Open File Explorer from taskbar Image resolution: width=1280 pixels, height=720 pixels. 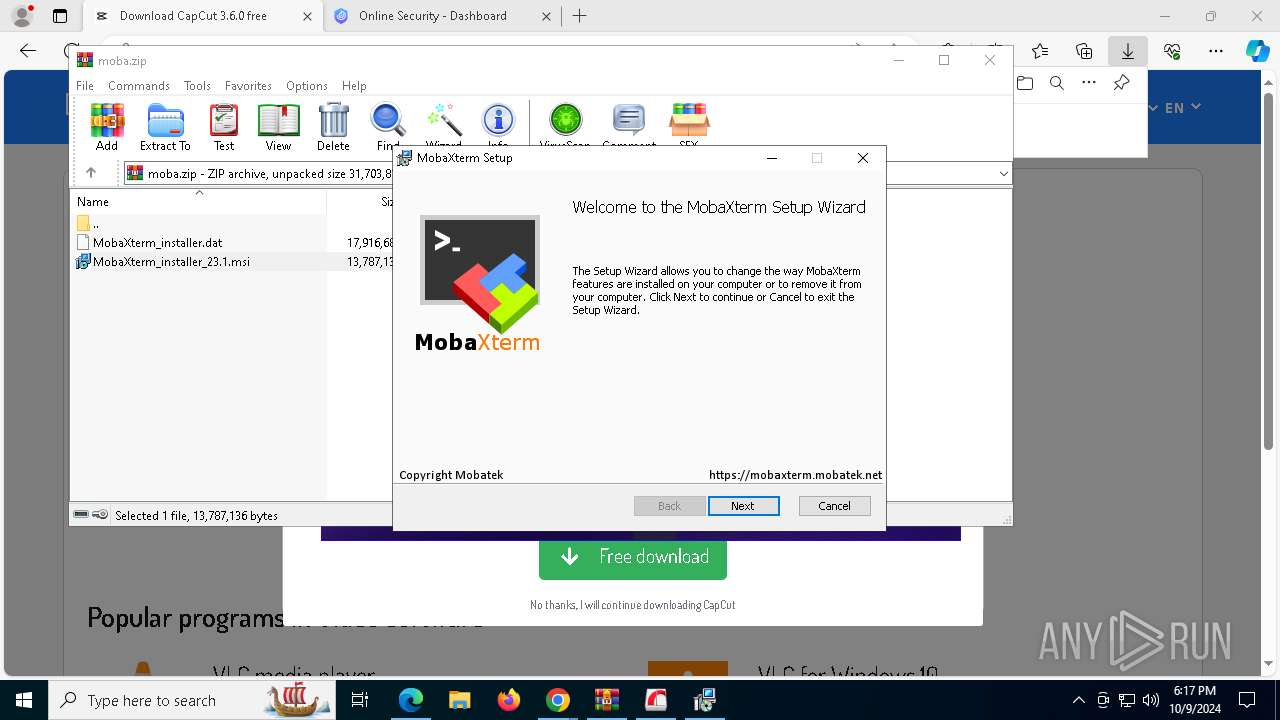[x=459, y=700]
